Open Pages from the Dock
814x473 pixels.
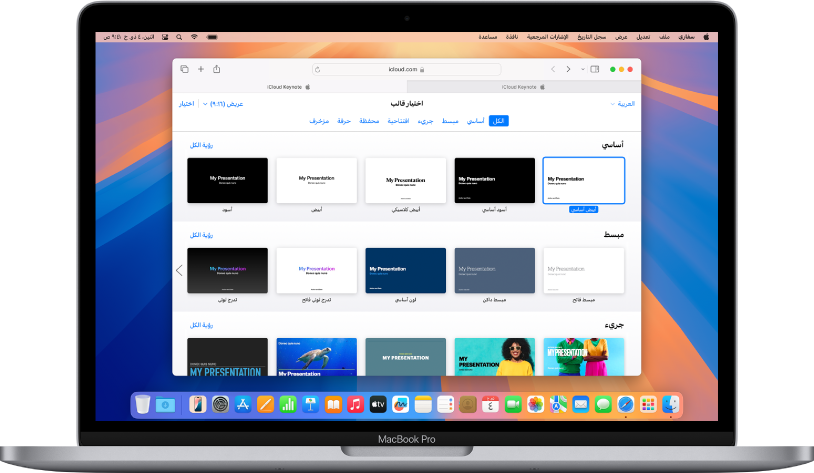click(265, 404)
